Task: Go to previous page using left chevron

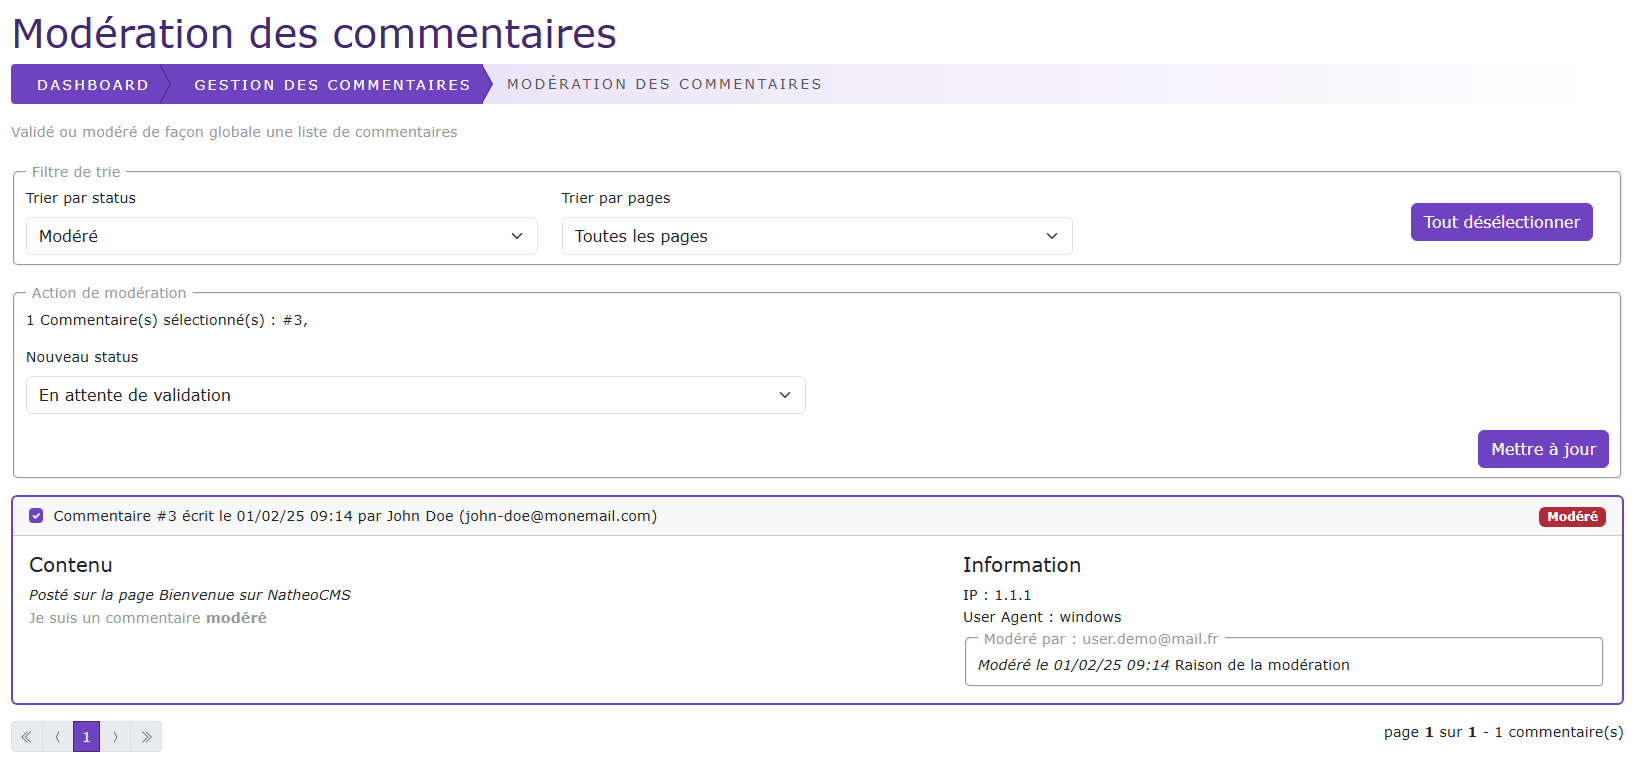Action: coord(58,737)
